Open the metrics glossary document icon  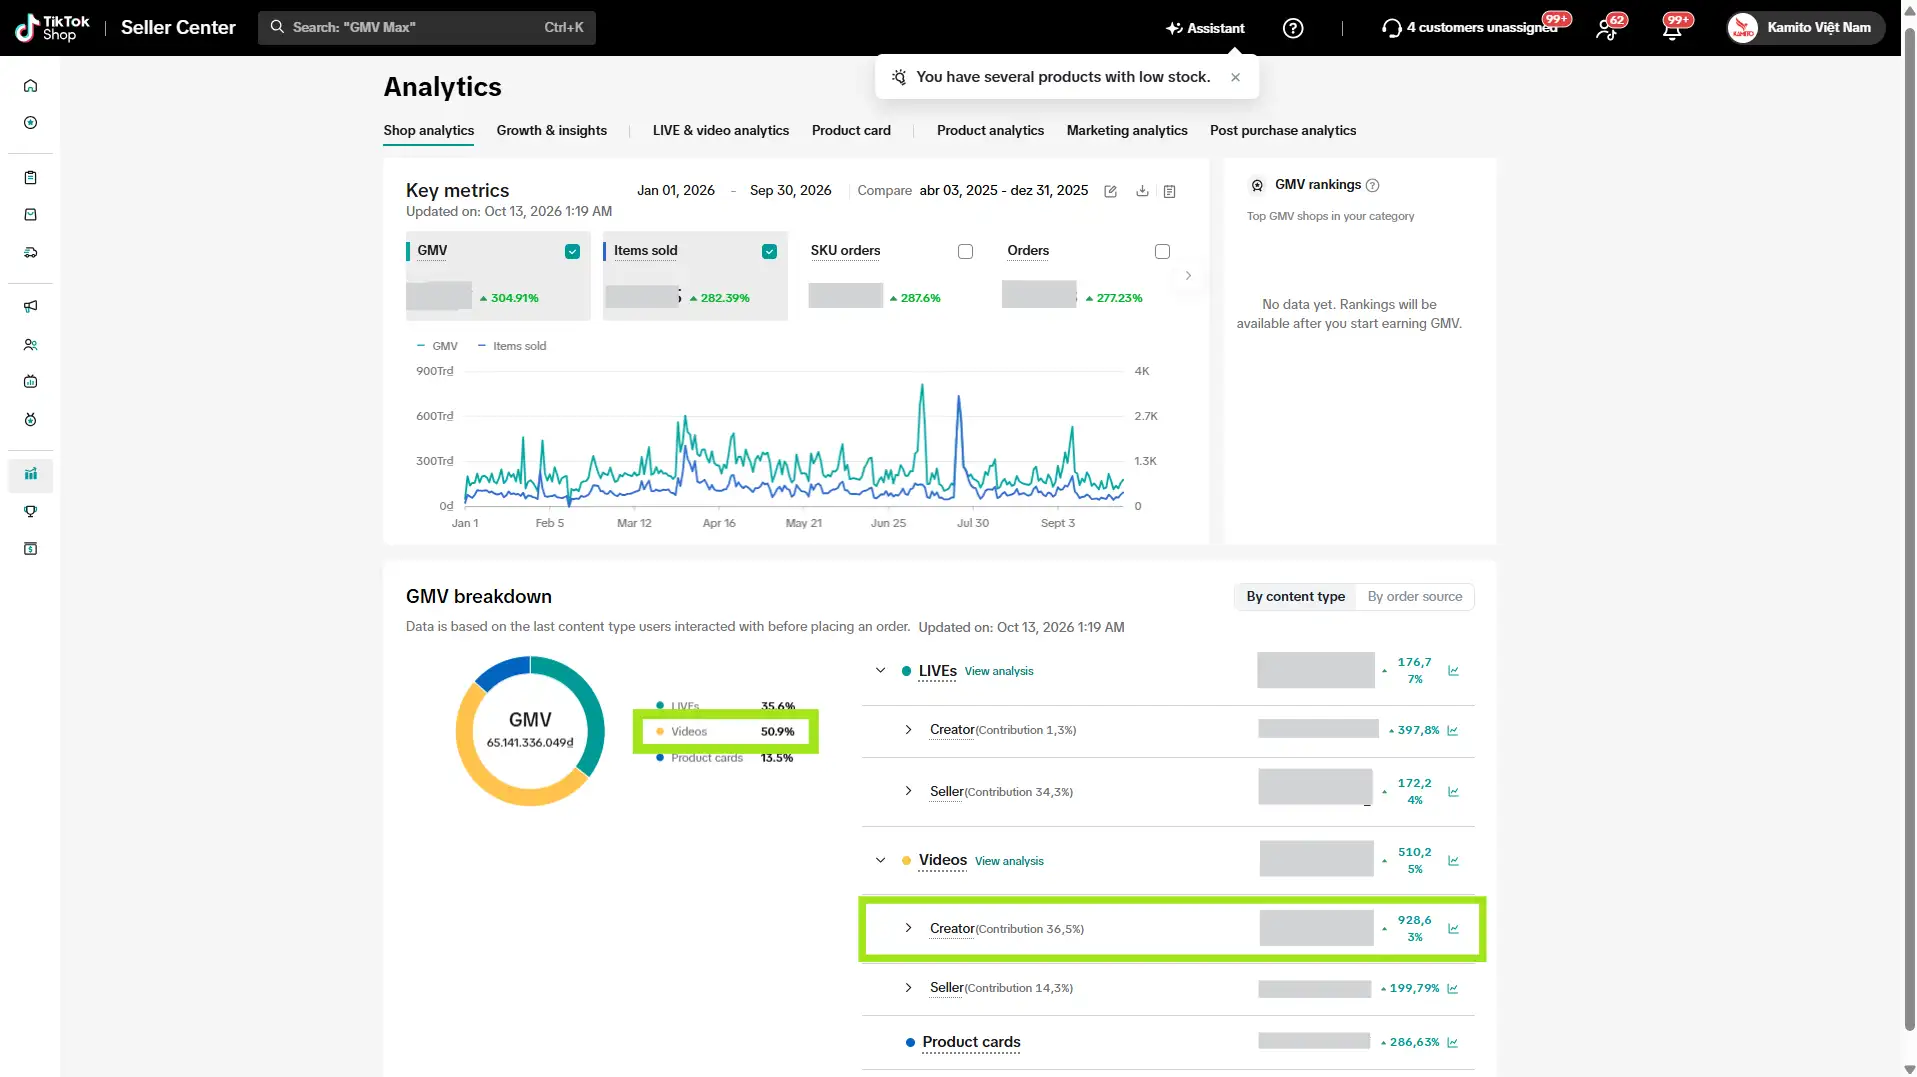click(1169, 191)
